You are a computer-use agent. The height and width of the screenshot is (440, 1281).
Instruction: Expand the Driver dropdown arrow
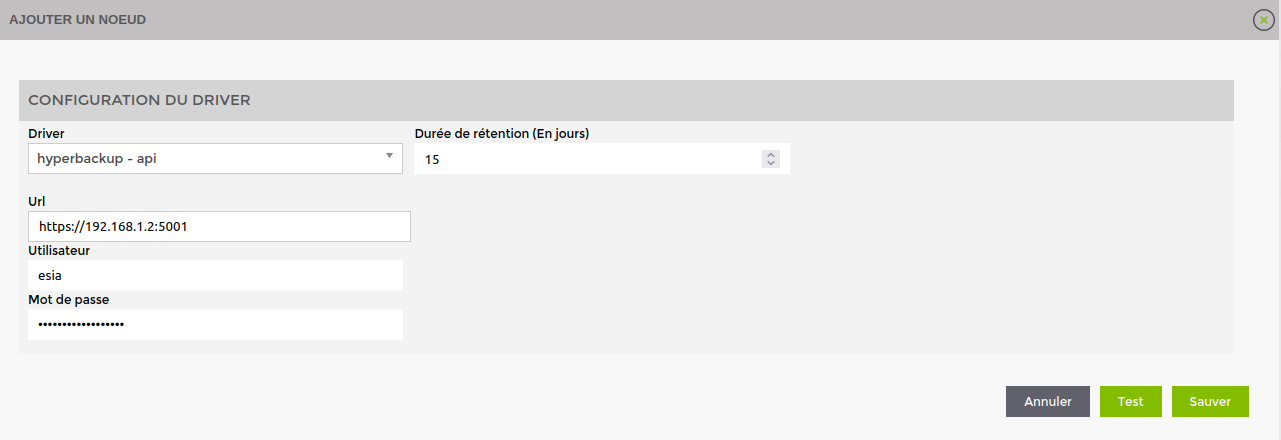pyautogui.click(x=389, y=157)
